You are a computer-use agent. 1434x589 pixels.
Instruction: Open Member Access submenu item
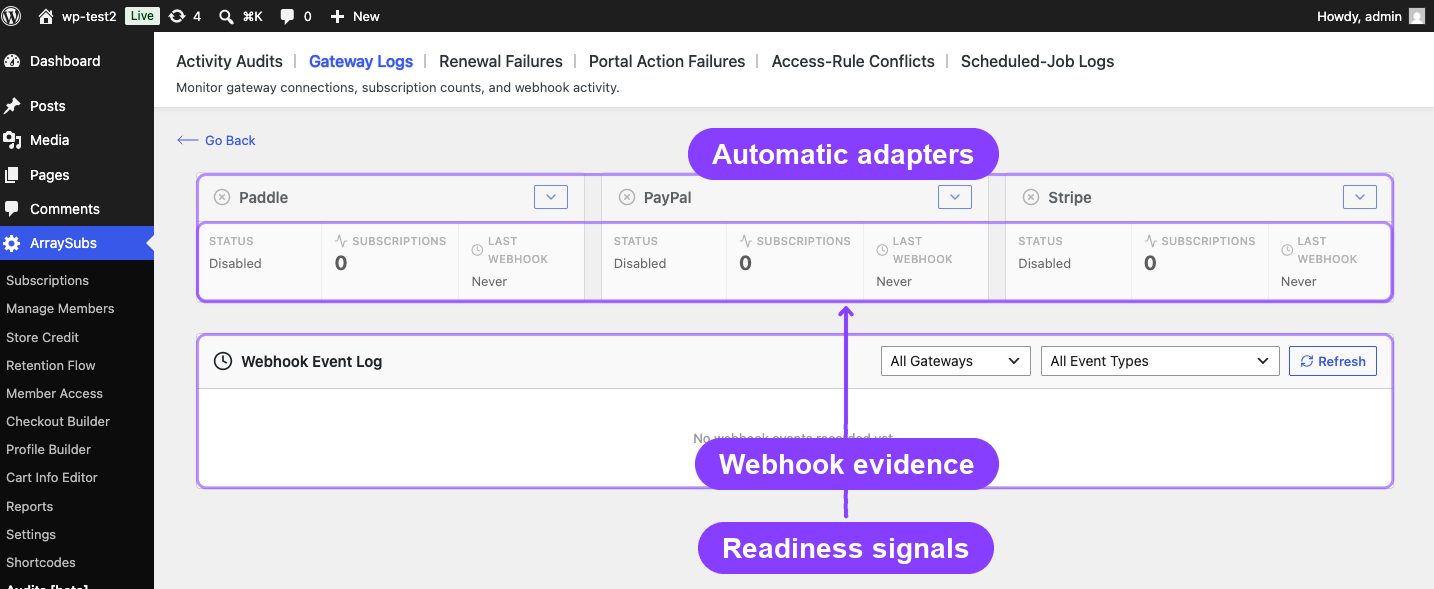54,394
